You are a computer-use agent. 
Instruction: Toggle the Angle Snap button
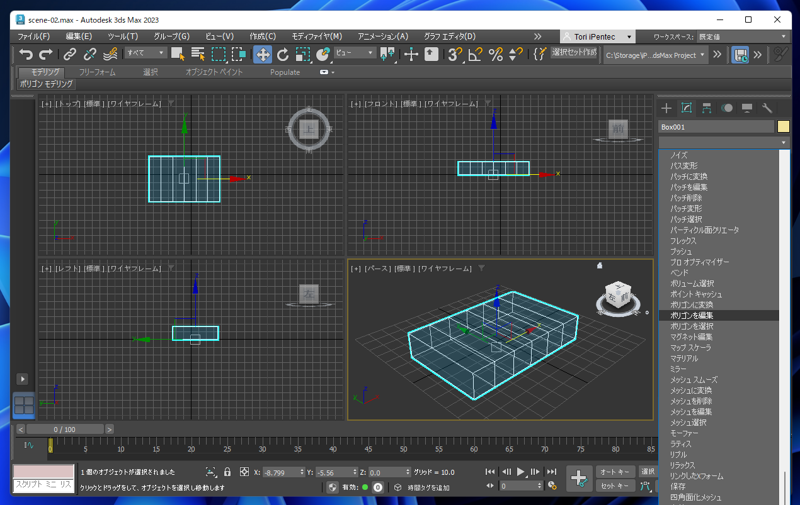point(475,54)
